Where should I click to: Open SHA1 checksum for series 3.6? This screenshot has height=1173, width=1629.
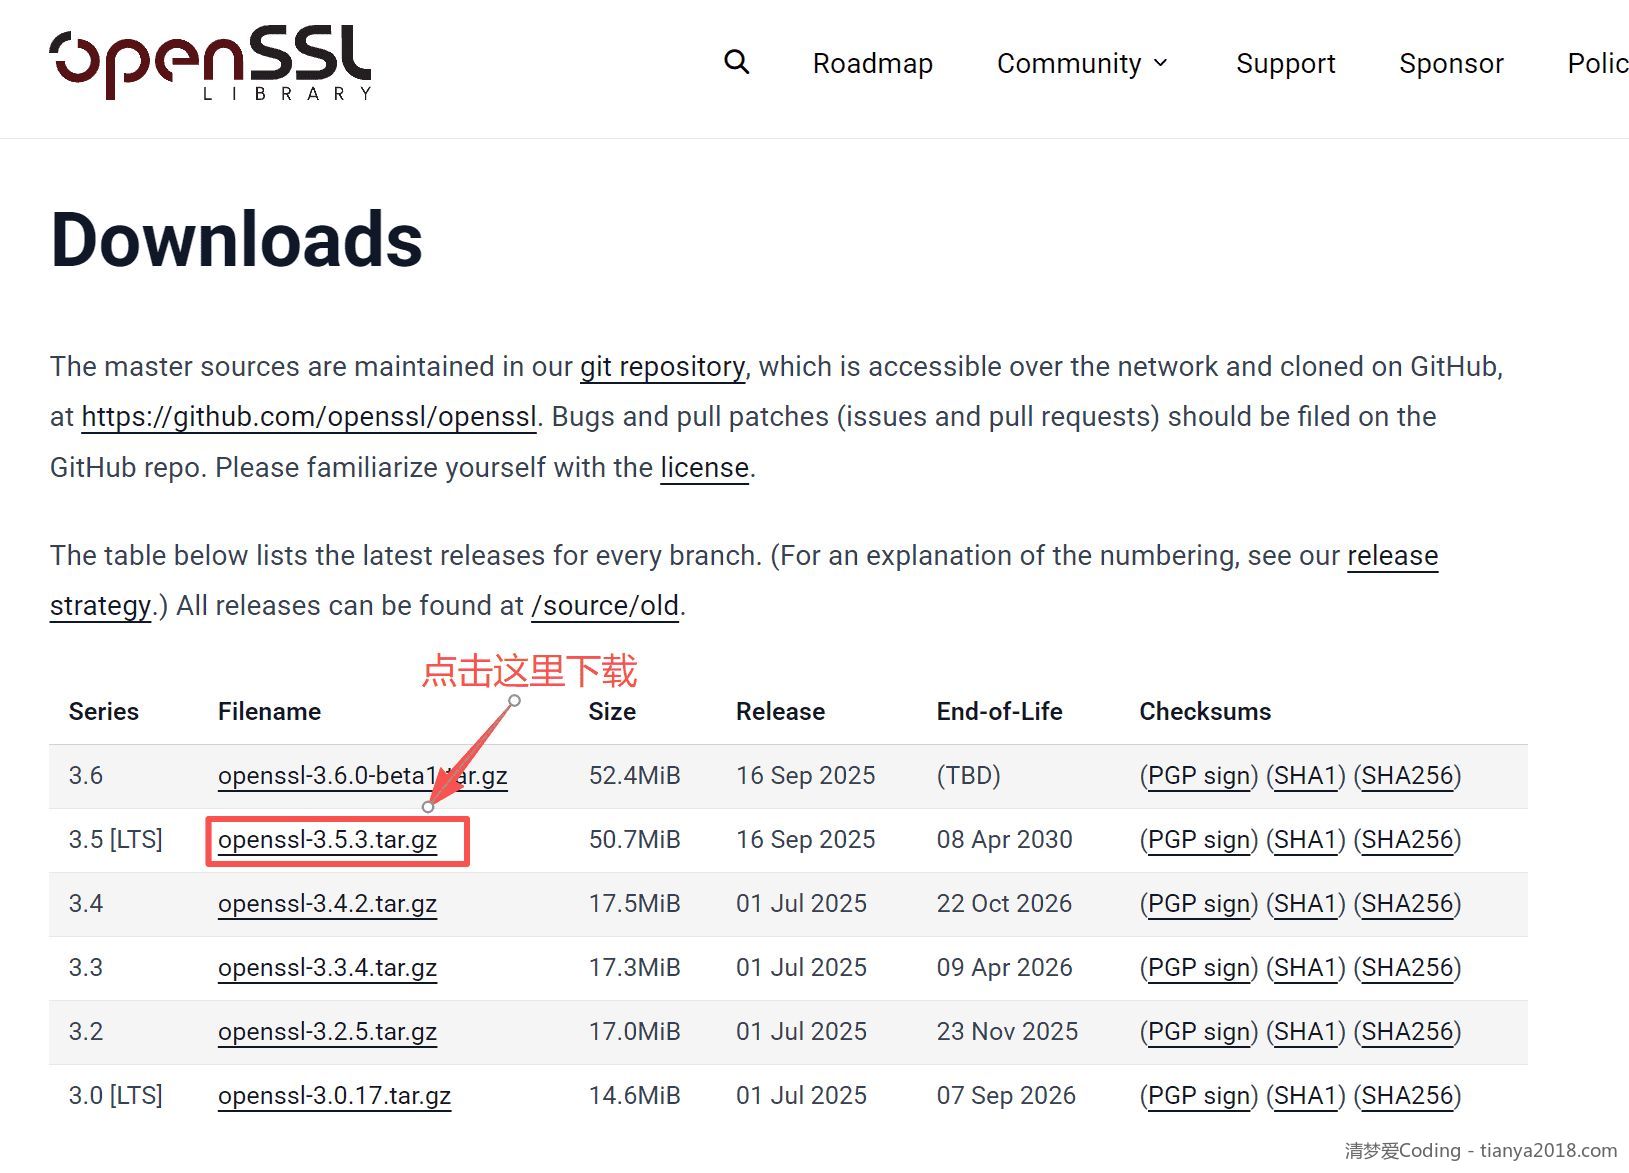coord(1305,776)
